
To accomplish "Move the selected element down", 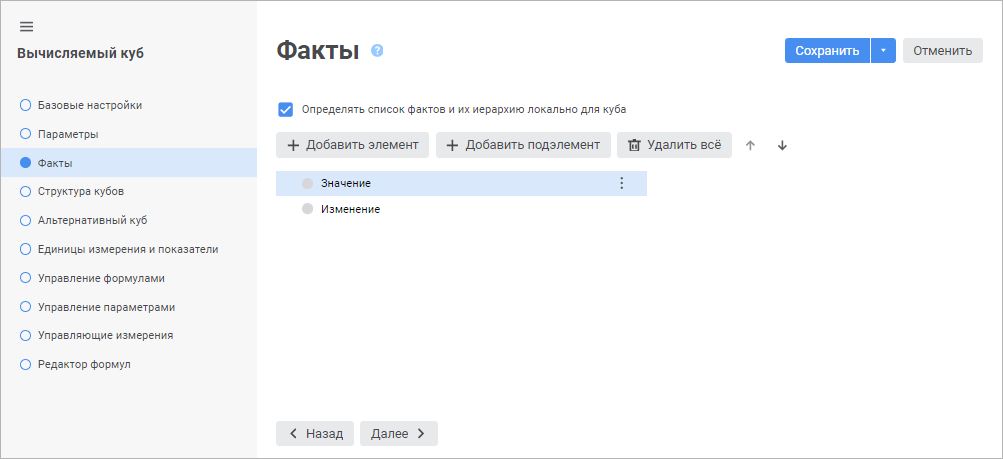I will click(782, 146).
